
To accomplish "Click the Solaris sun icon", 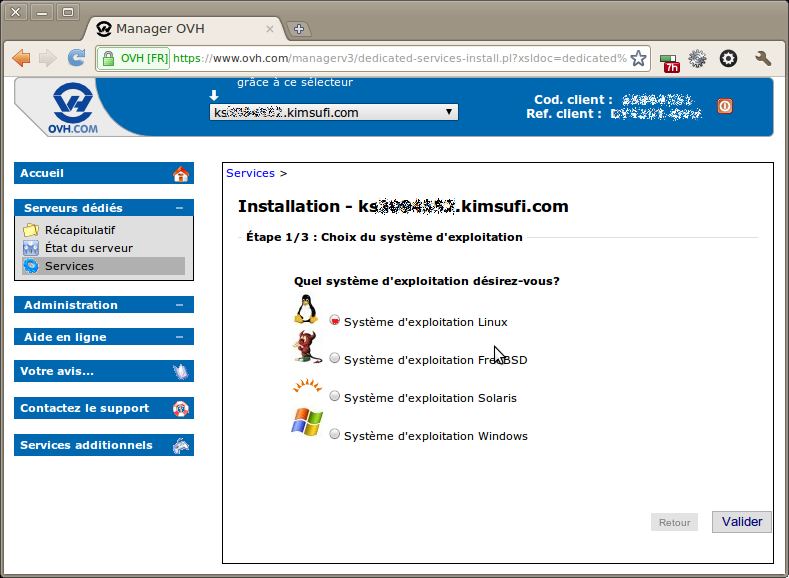I will [307, 386].
